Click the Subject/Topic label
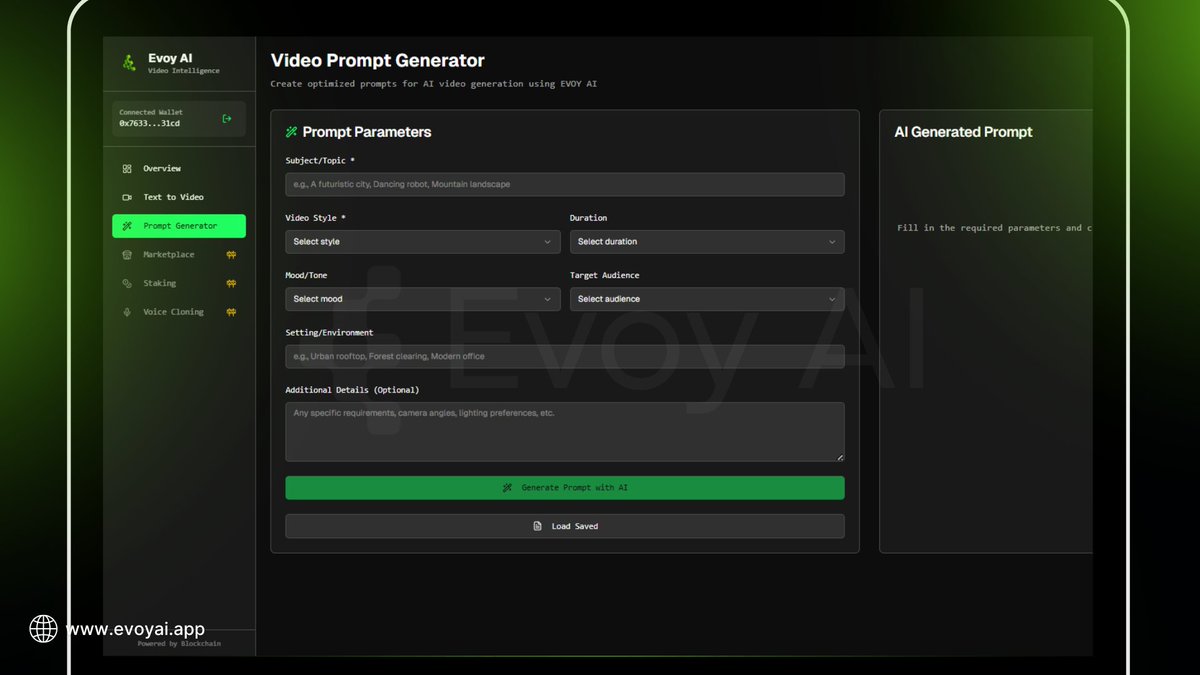Image resolution: width=1200 pixels, height=675 pixels. click(x=320, y=160)
